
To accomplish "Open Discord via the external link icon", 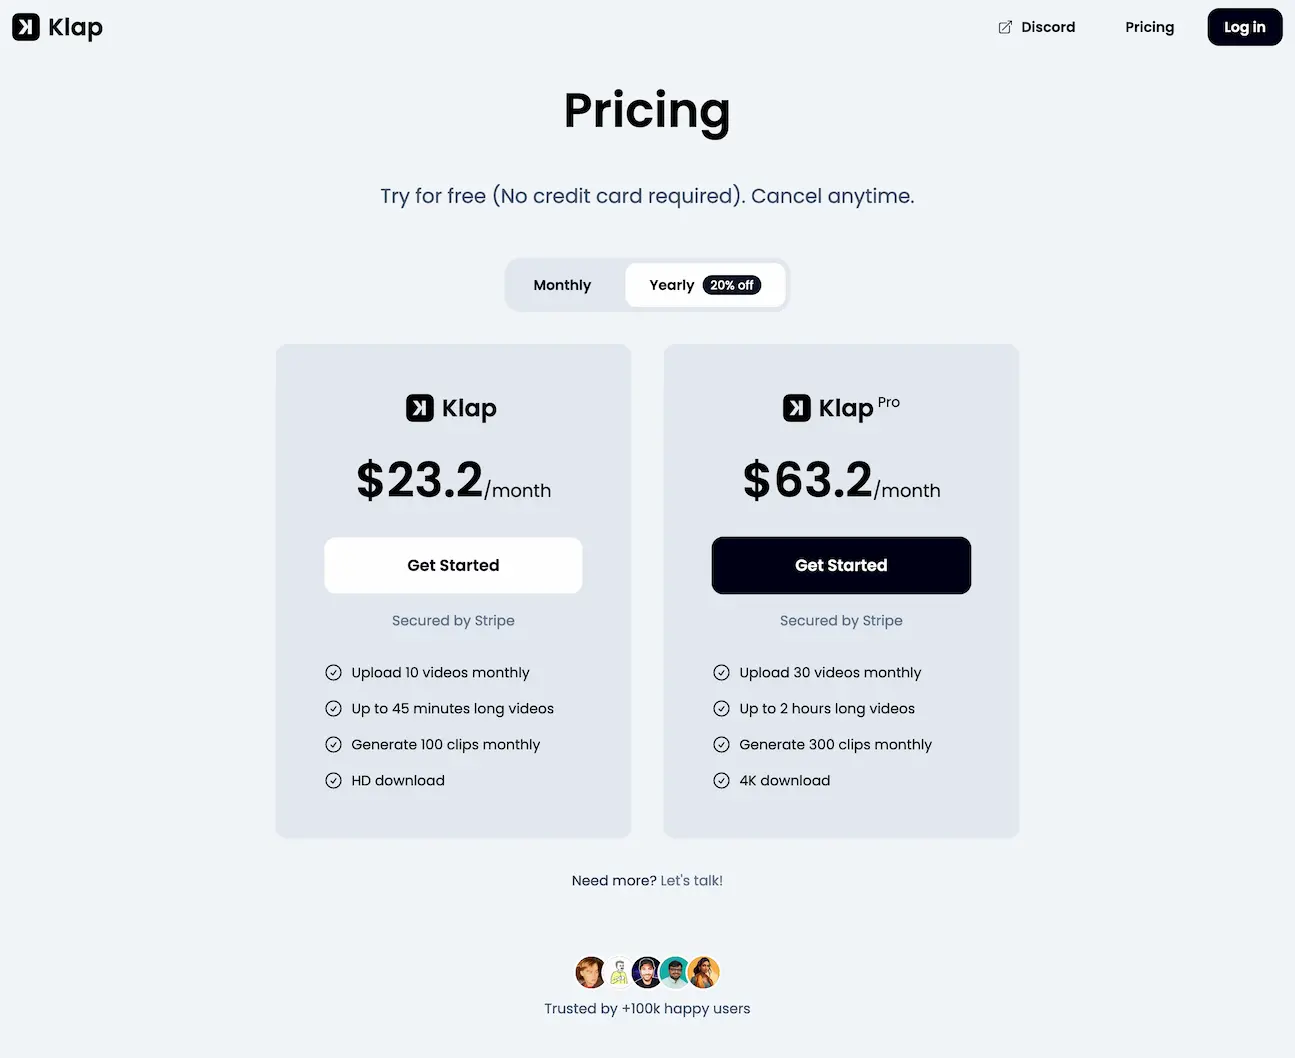I will [1004, 27].
